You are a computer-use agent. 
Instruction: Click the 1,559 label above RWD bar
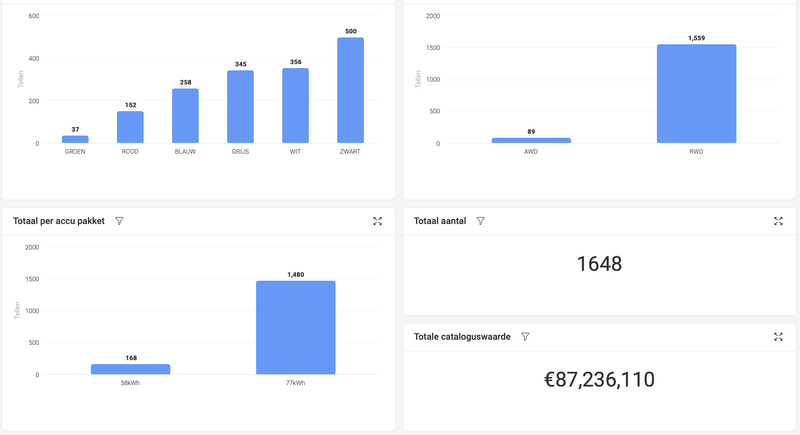(696, 38)
